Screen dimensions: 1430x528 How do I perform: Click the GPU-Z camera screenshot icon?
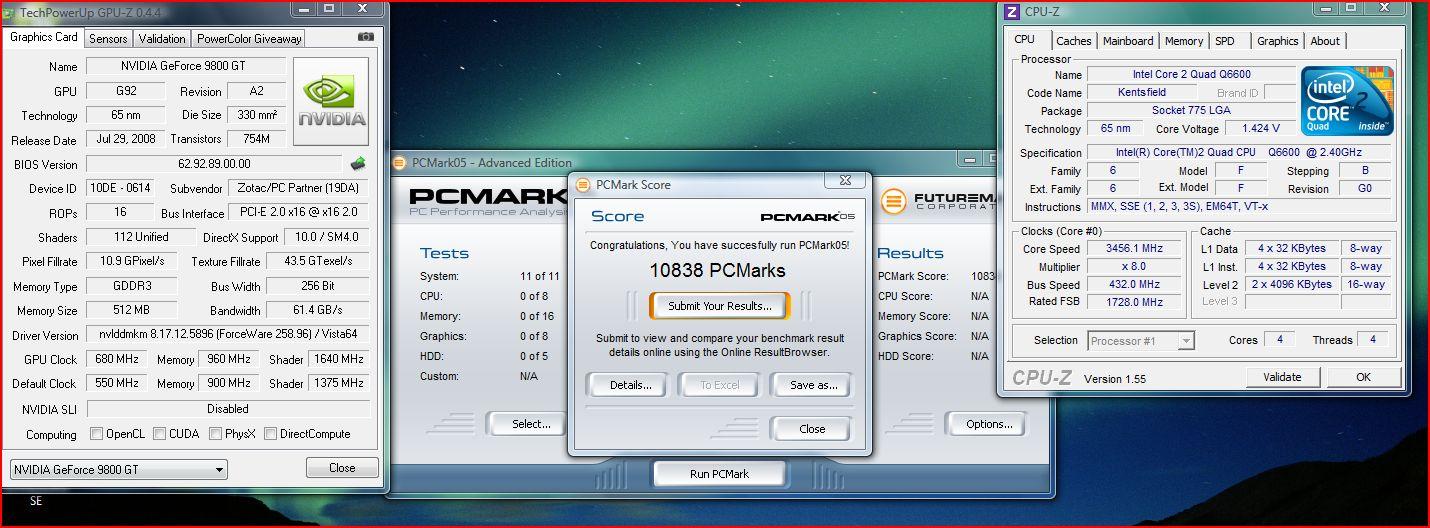coord(366,37)
